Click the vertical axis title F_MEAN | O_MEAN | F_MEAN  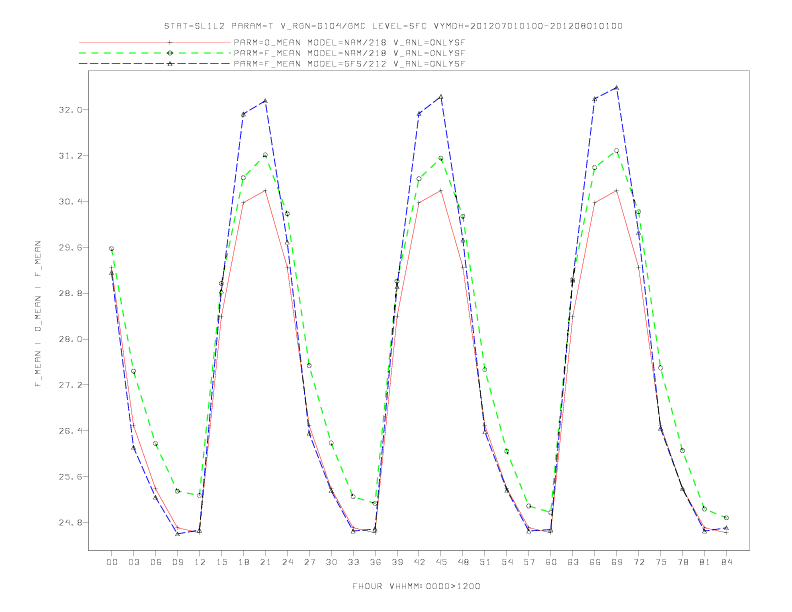(x=38, y=314)
